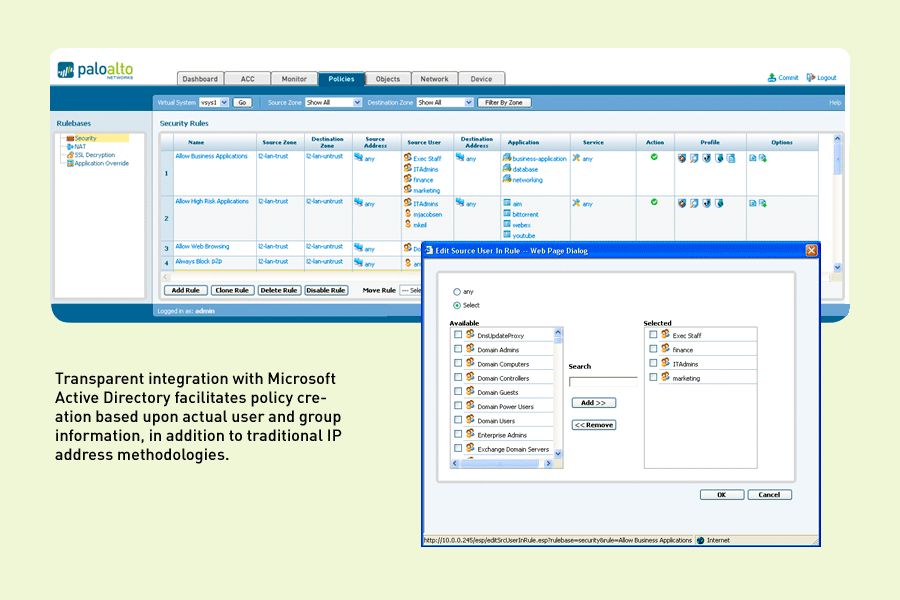Screen dimensions: 900x600
Task: Switch to the ACC tab
Action: pyautogui.click(x=247, y=79)
